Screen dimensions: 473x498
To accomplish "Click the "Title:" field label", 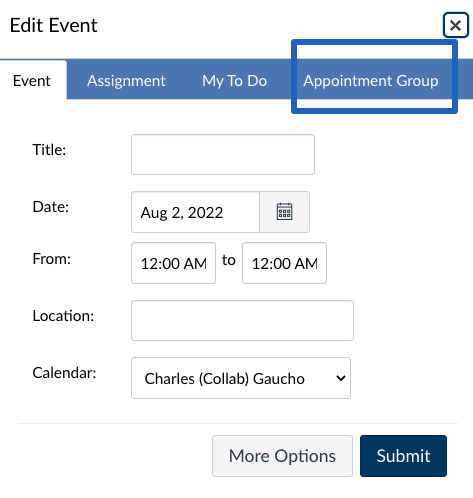I will 49,150.
